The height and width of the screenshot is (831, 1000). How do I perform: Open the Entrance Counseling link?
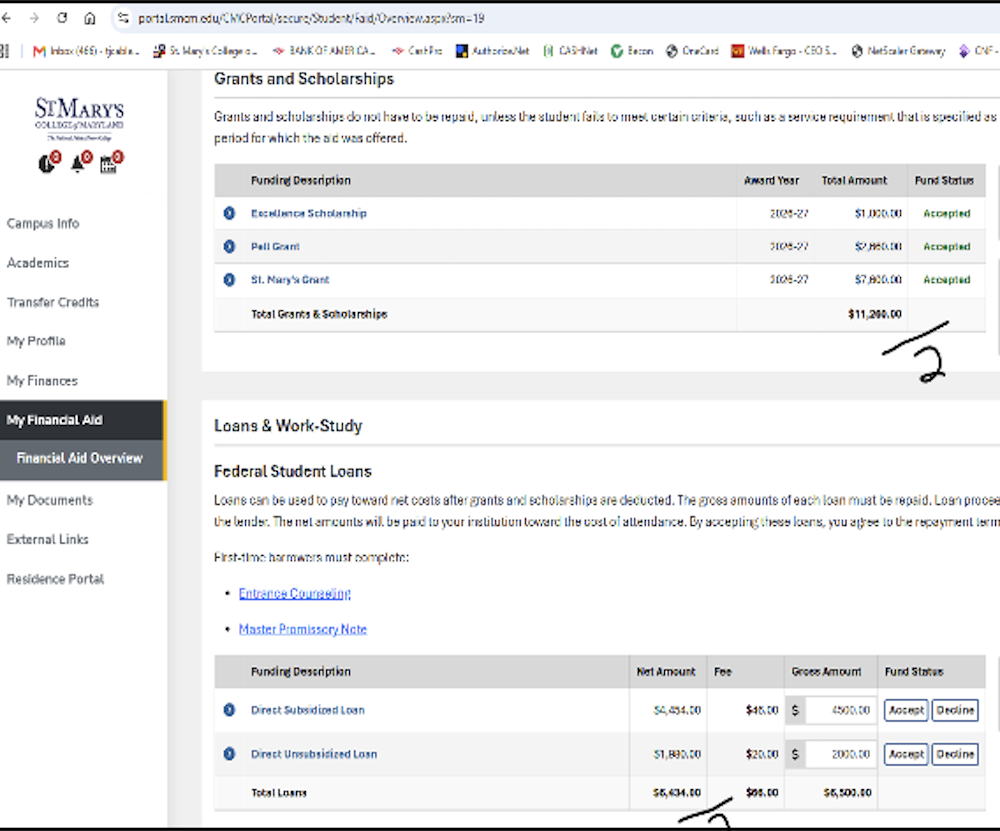[295, 593]
